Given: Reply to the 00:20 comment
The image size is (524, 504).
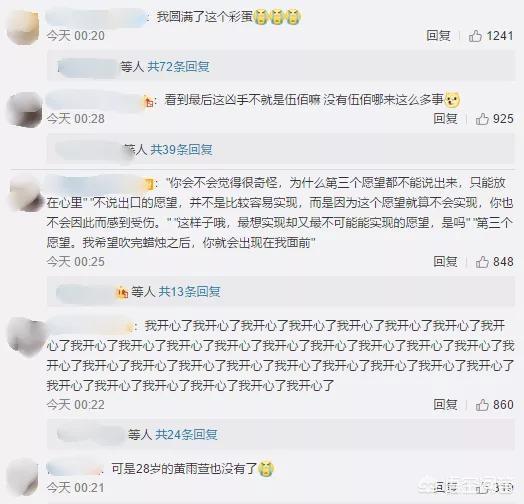Looking at the screenshot, I should point(438,35).
